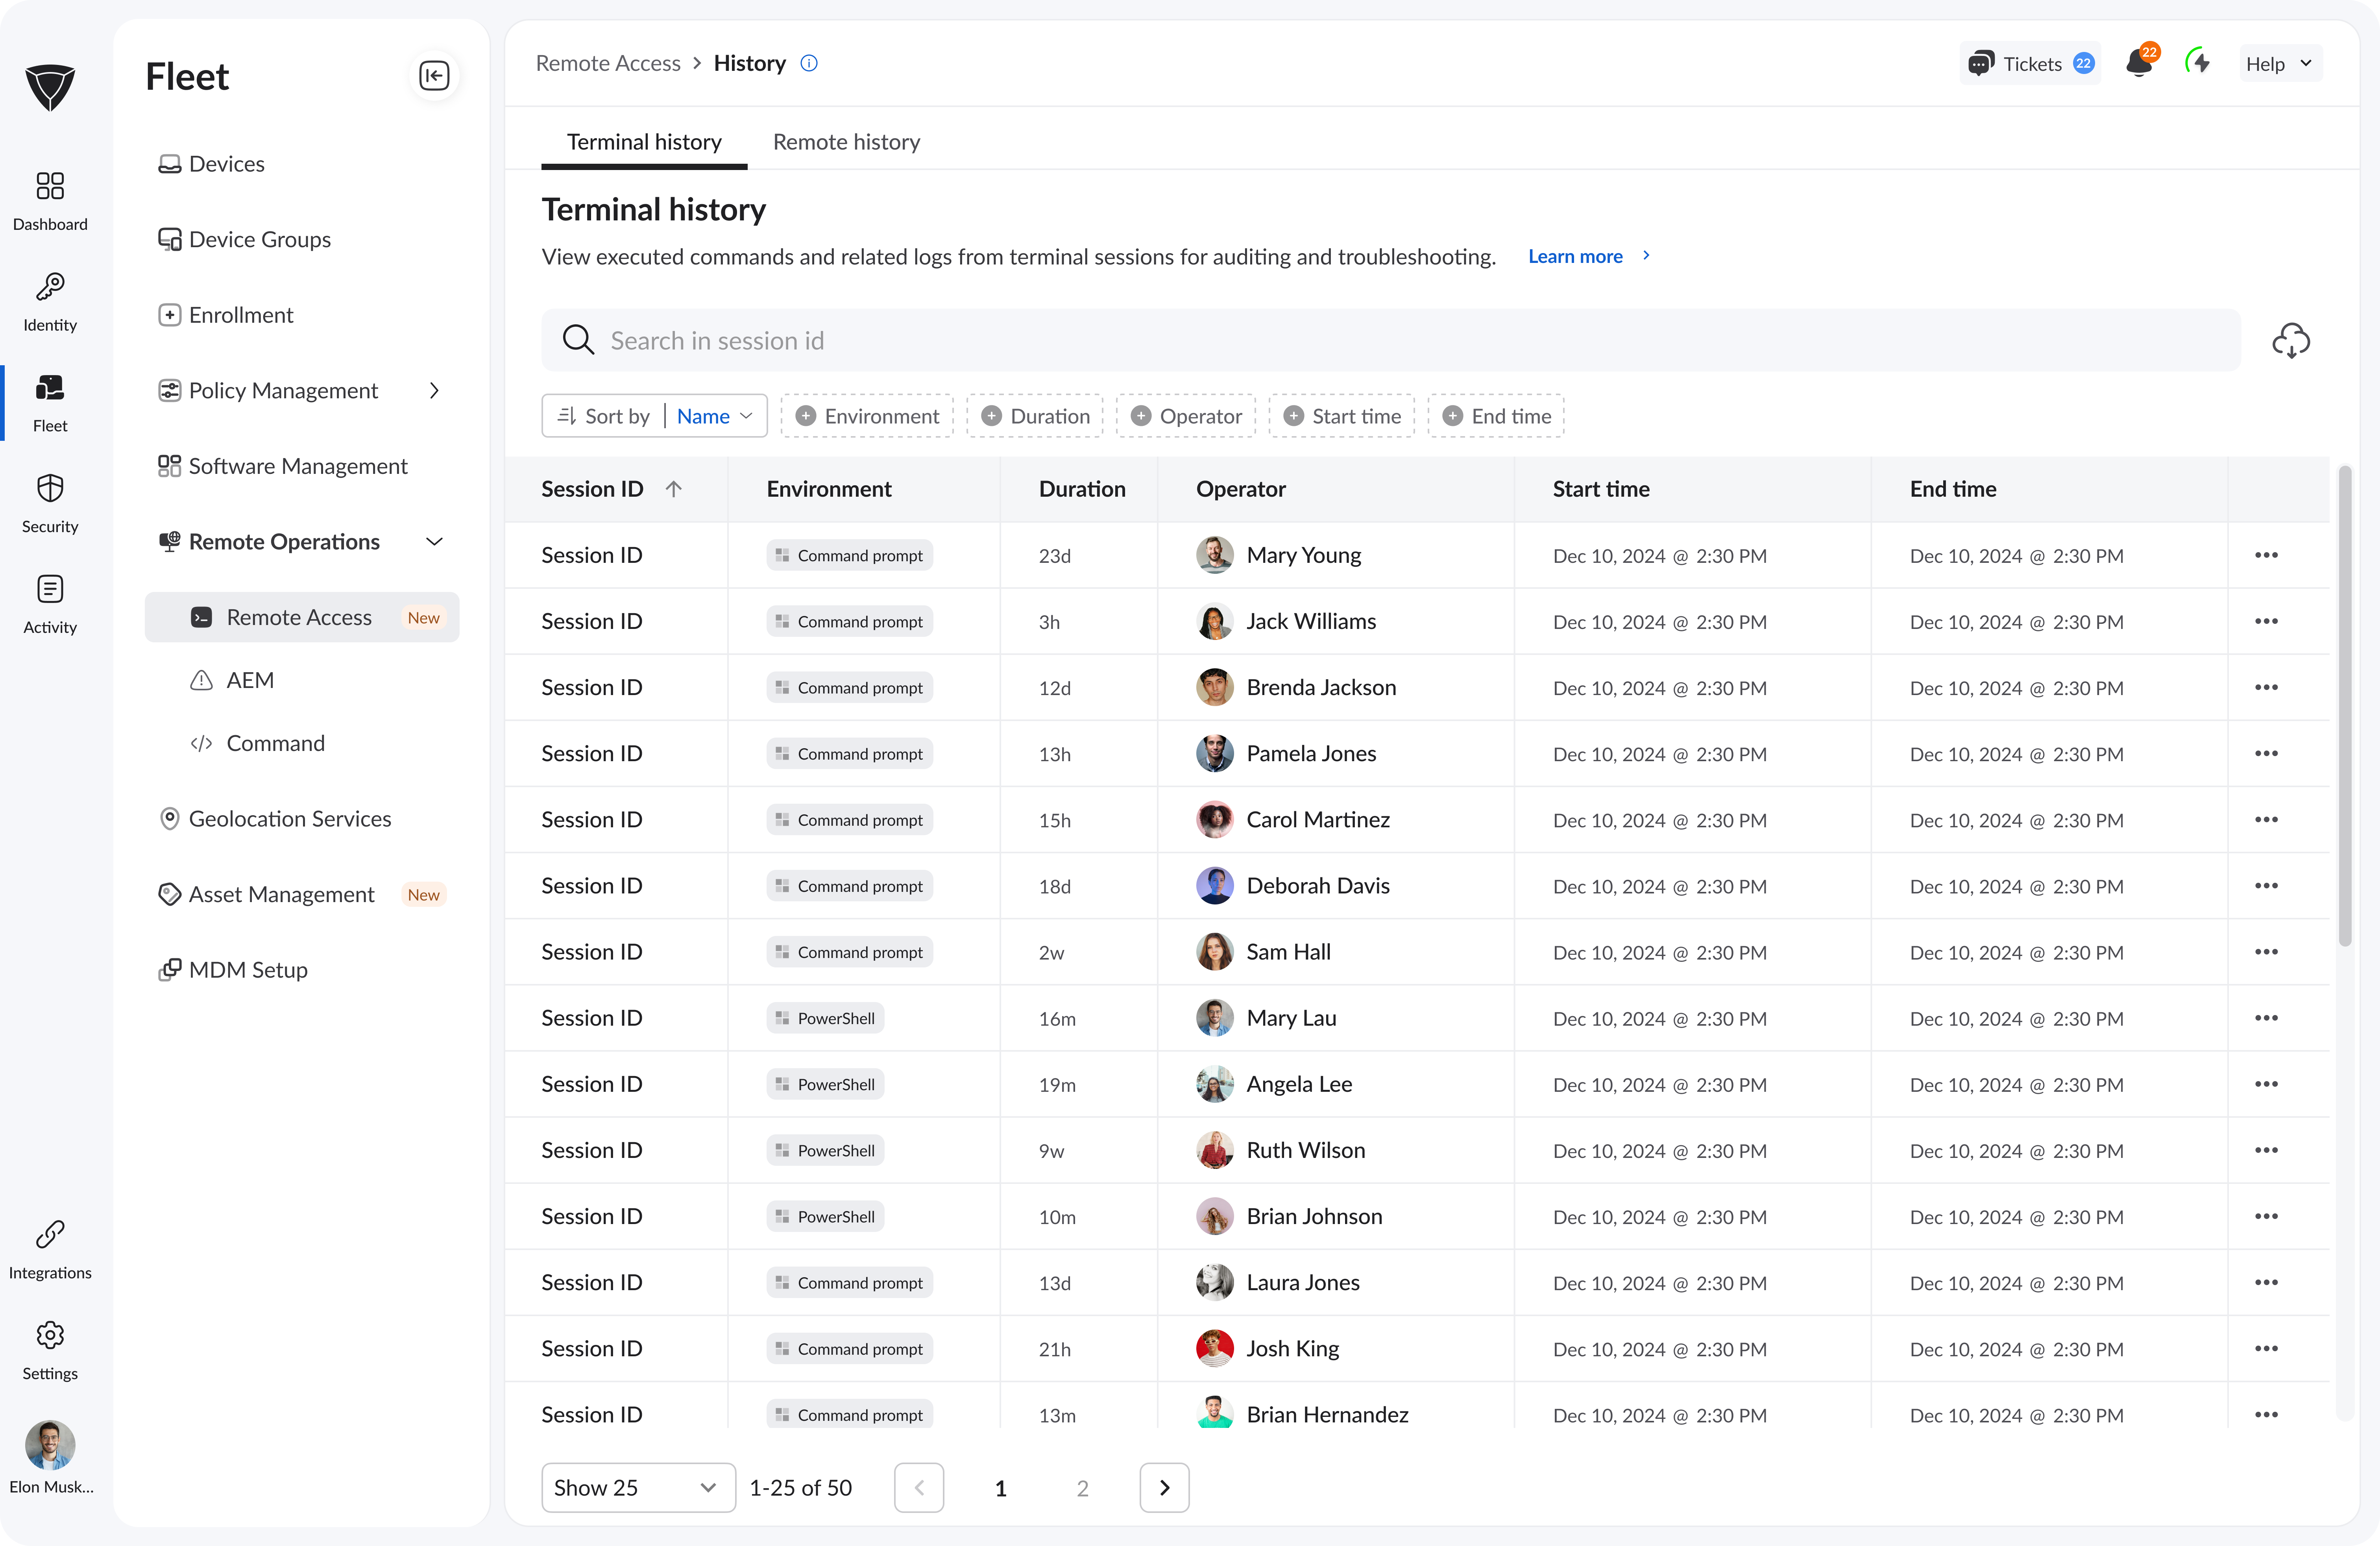
Task: Collapse the Fleet sidebar panel icon
Action: [434, 76]
